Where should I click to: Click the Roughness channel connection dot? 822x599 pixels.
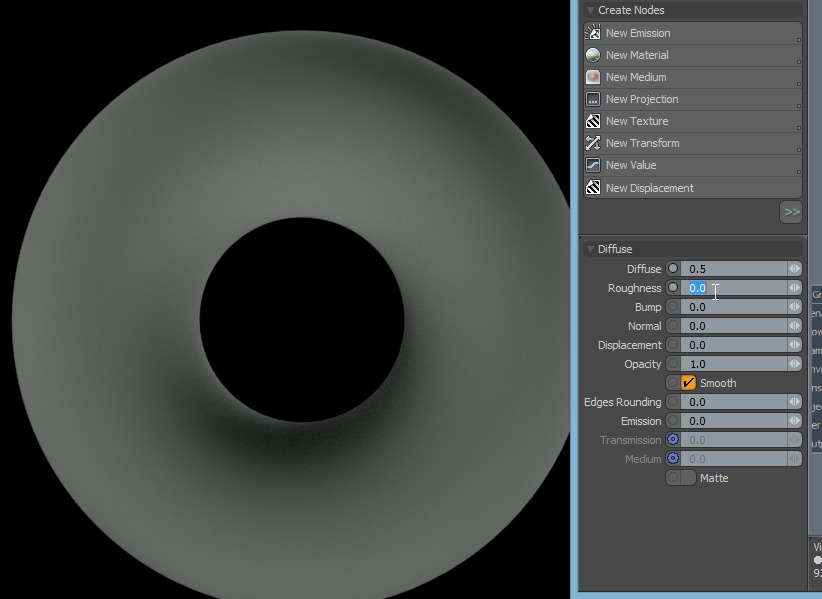point(673,287)
